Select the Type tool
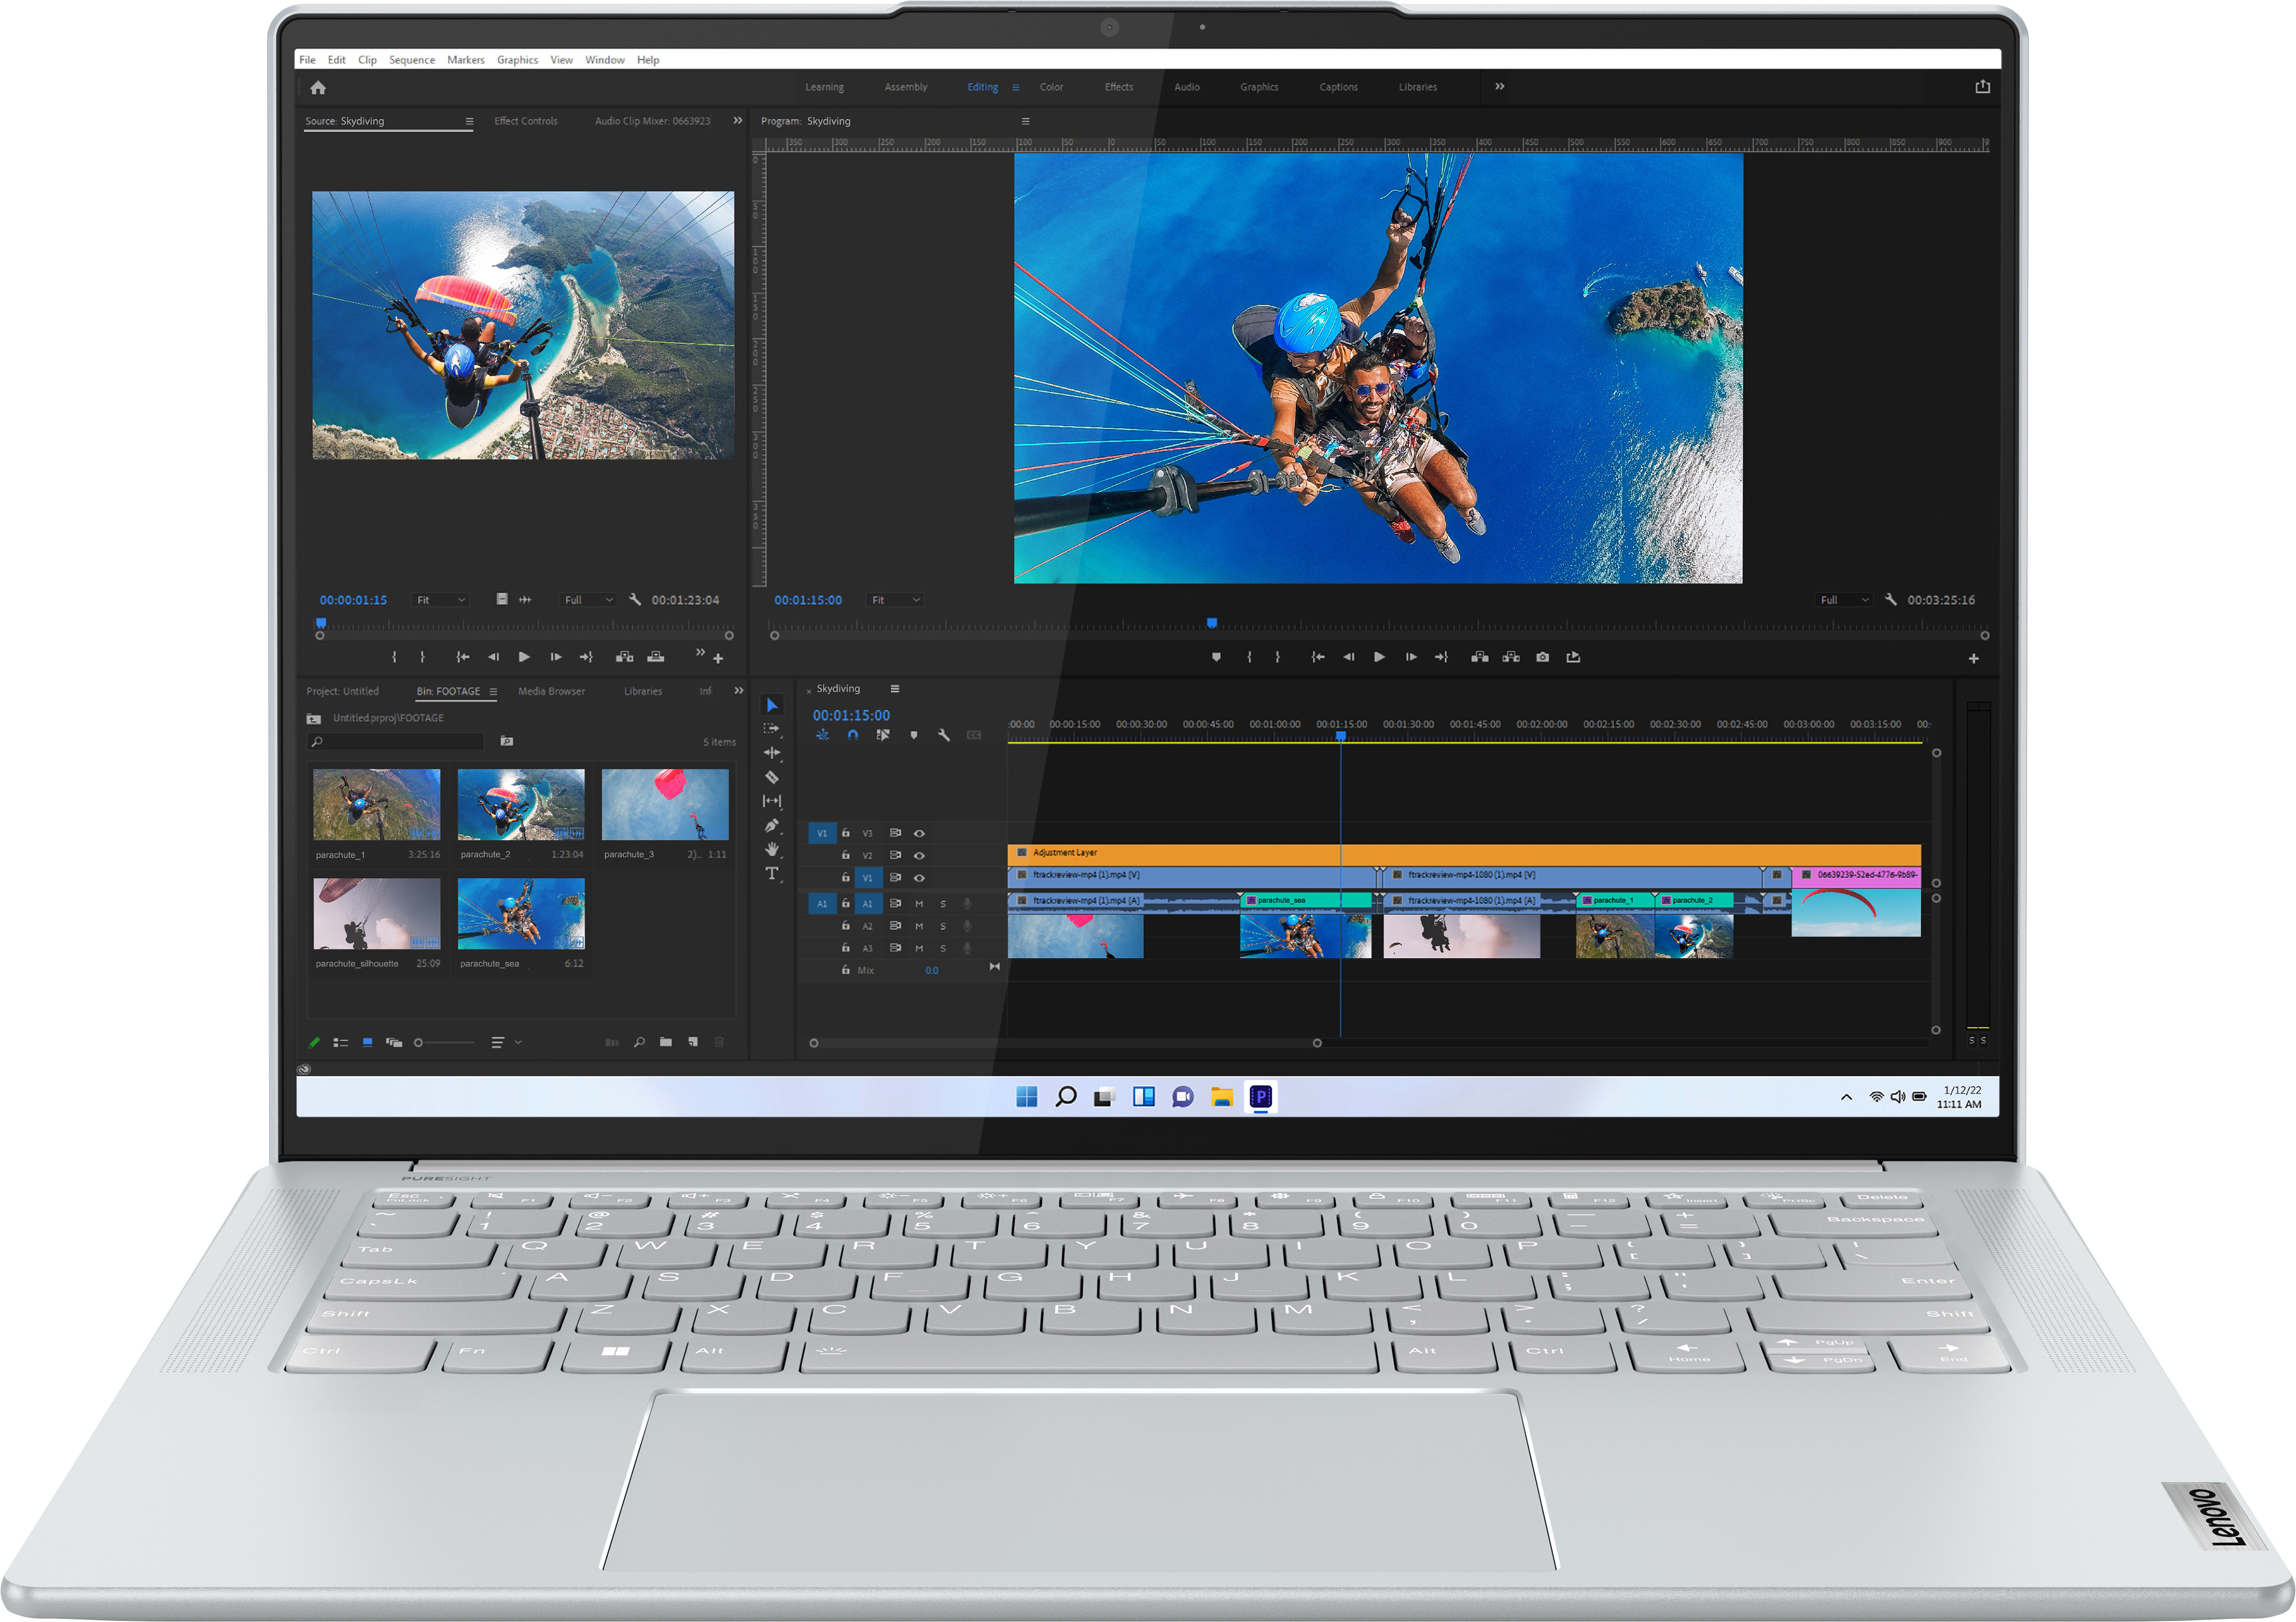This screenshot has width=2296, height=1622. (771, 873)
